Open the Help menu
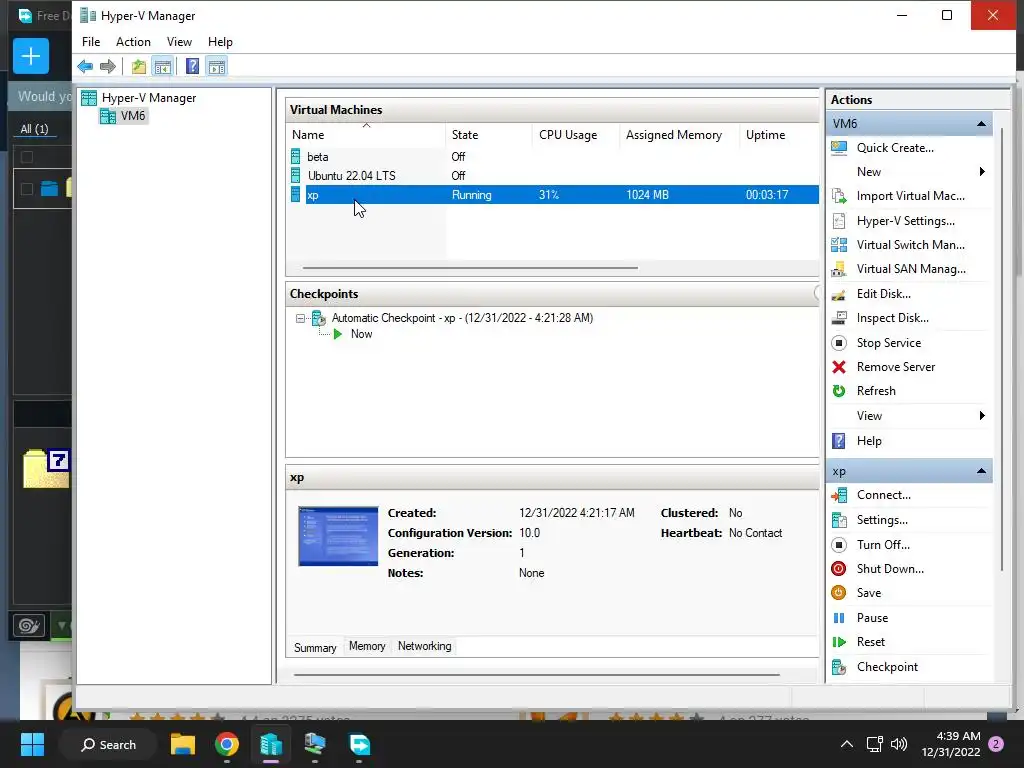The width and height of the screenshot is (1024, 768). click(x=220, y=42)
